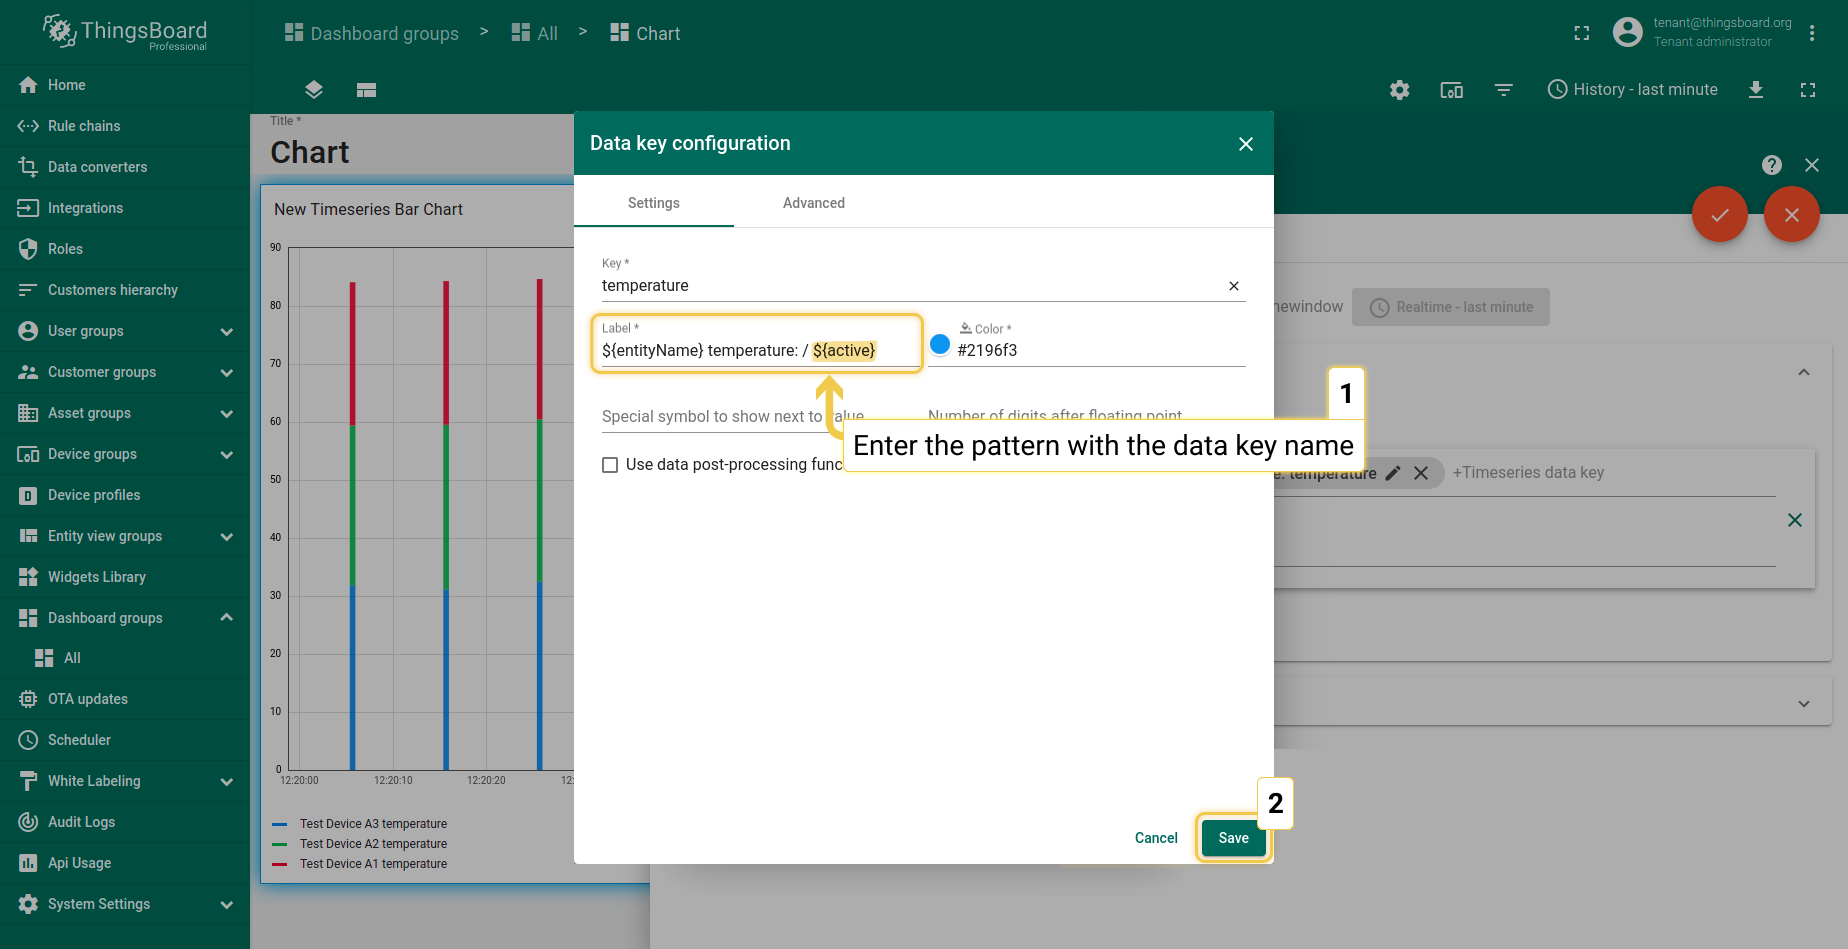Pick the blue color swatch
Image resolution: width=1848 pixels, height=949 pixels.
coord(940,344)
